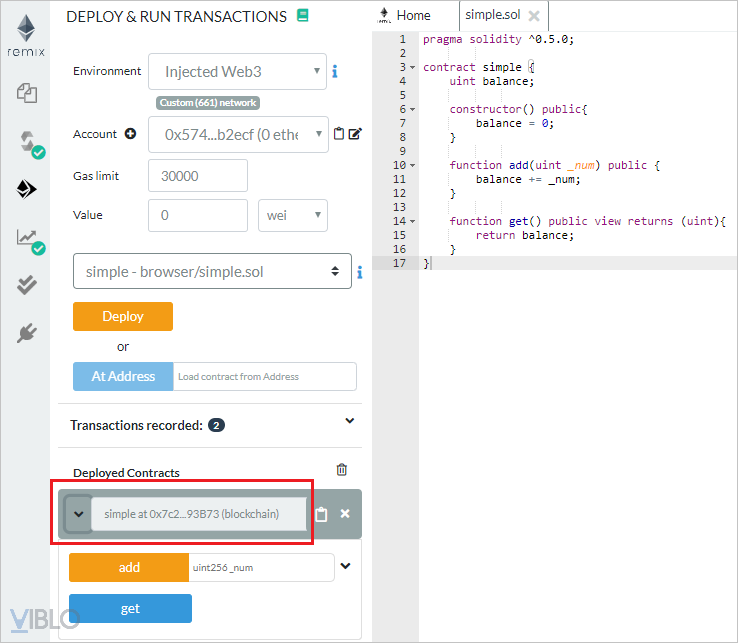Click the uint balance; code line
This screenshot has height=643, width=738.
tap(491, 81)
